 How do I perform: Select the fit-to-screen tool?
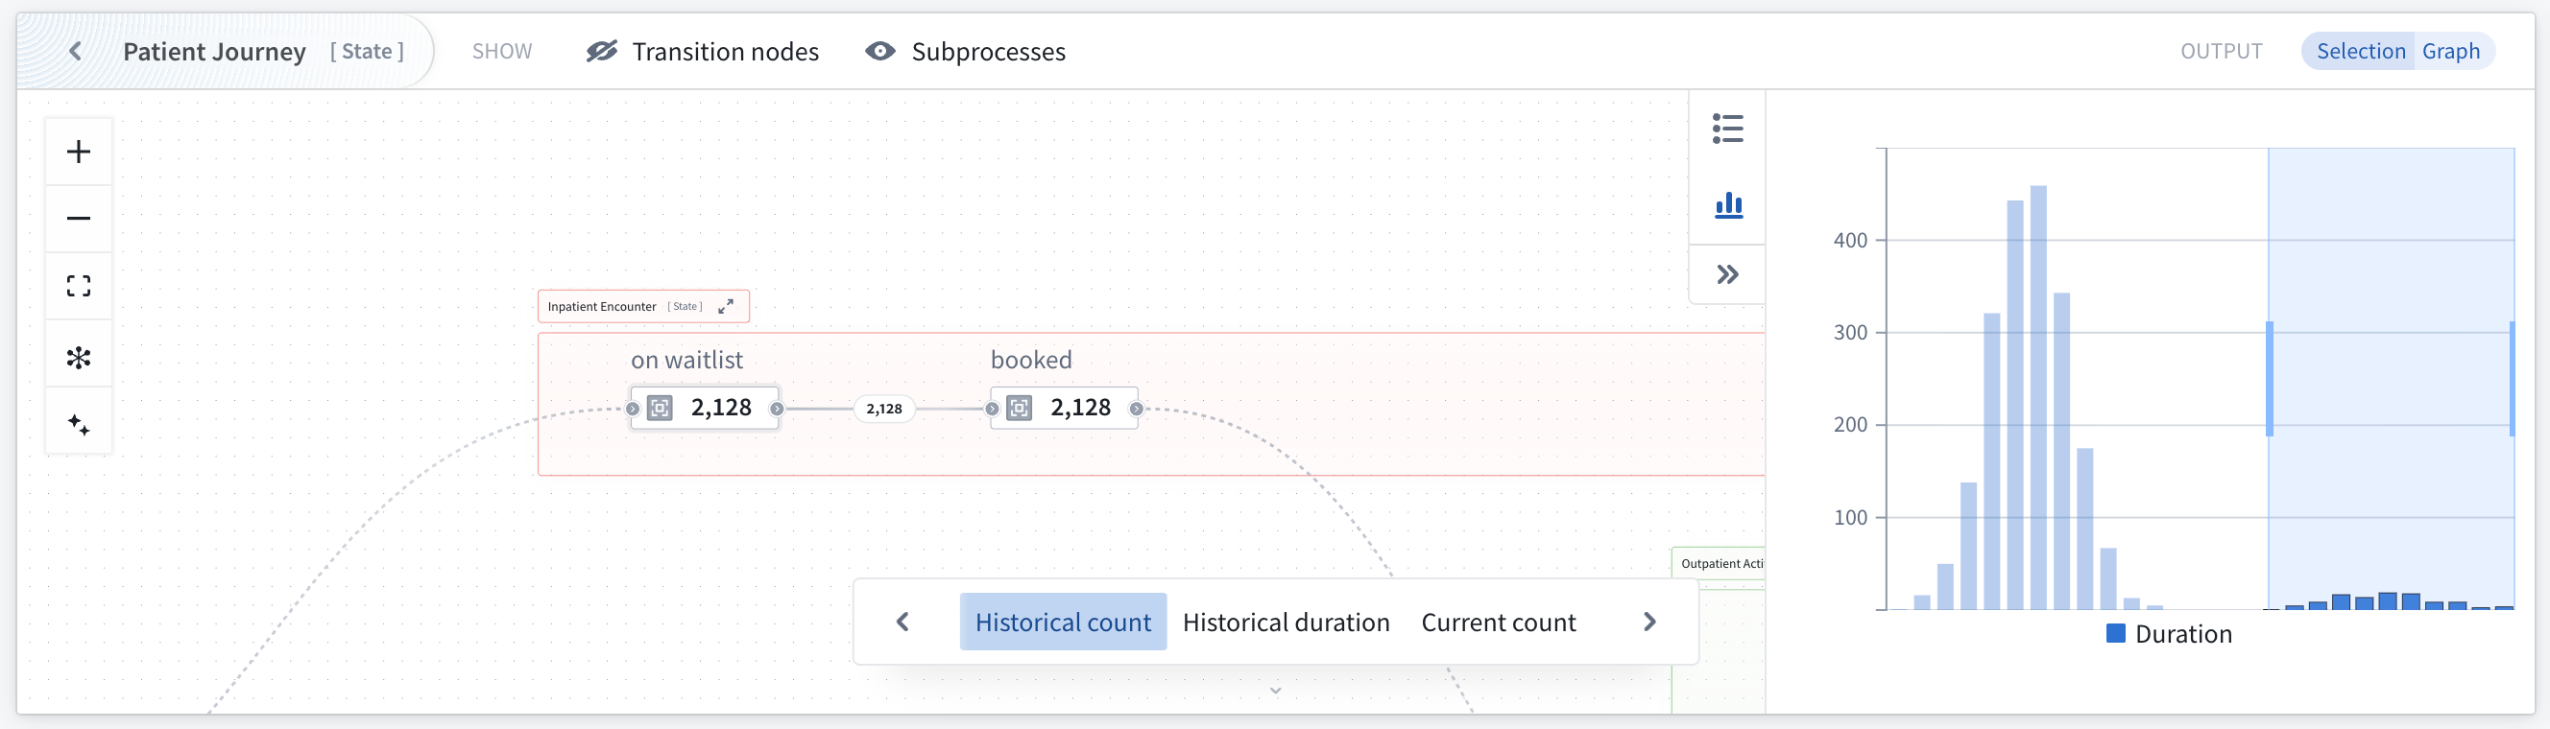click(x=78, y=286)
